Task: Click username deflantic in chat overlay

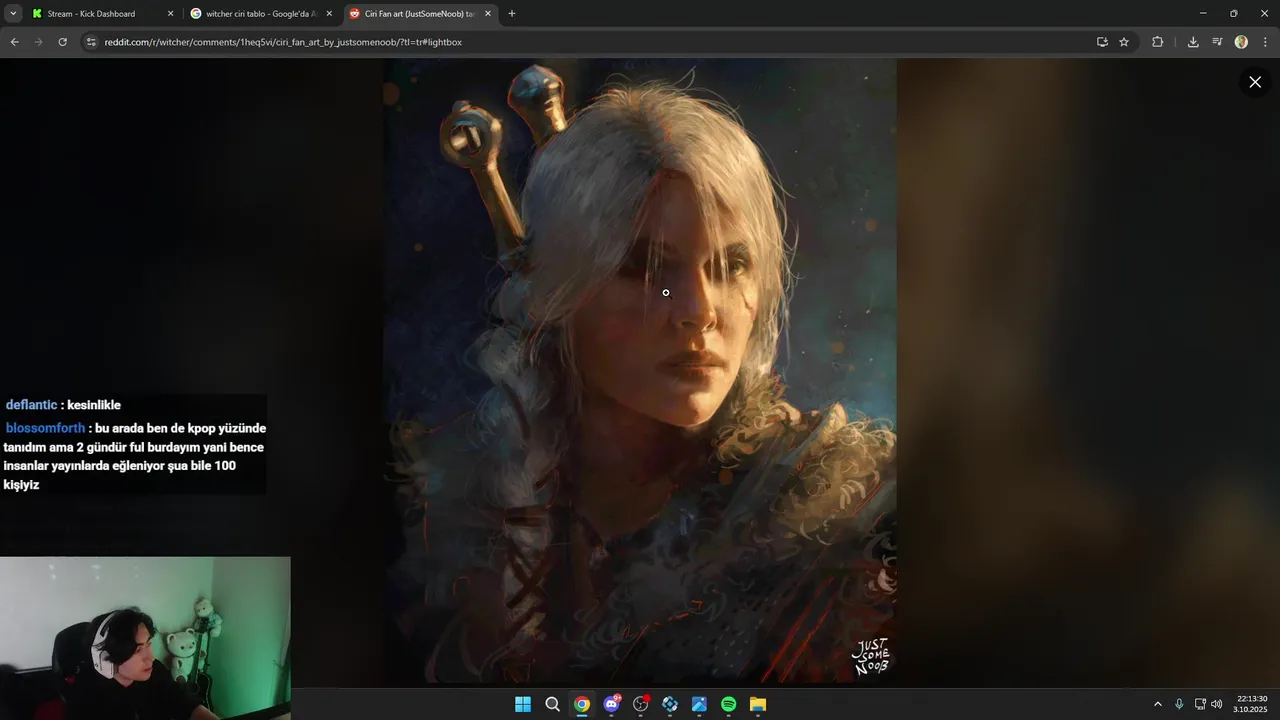Action: click(31, 405)
